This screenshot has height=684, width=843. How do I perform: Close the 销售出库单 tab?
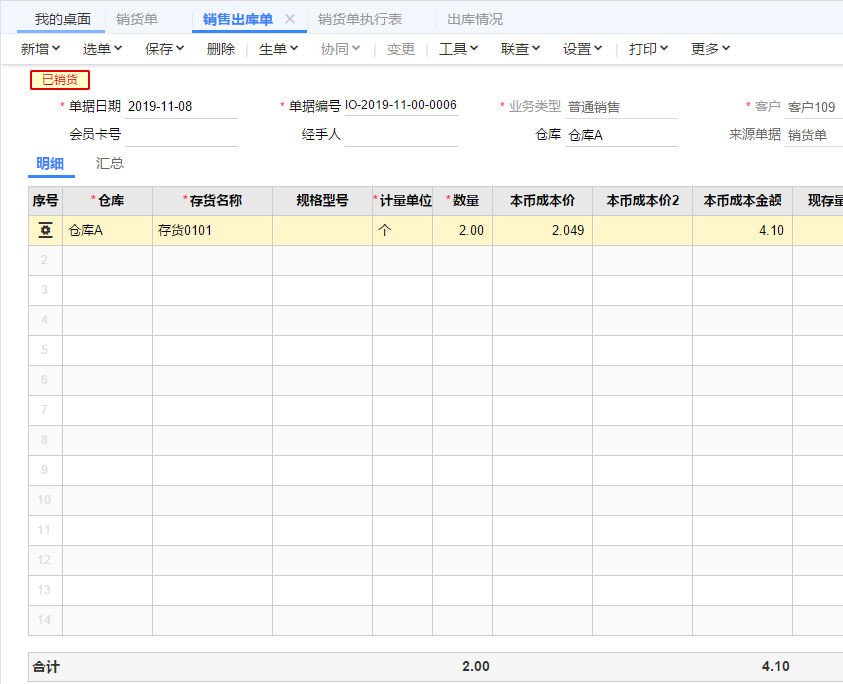point(290,19)
